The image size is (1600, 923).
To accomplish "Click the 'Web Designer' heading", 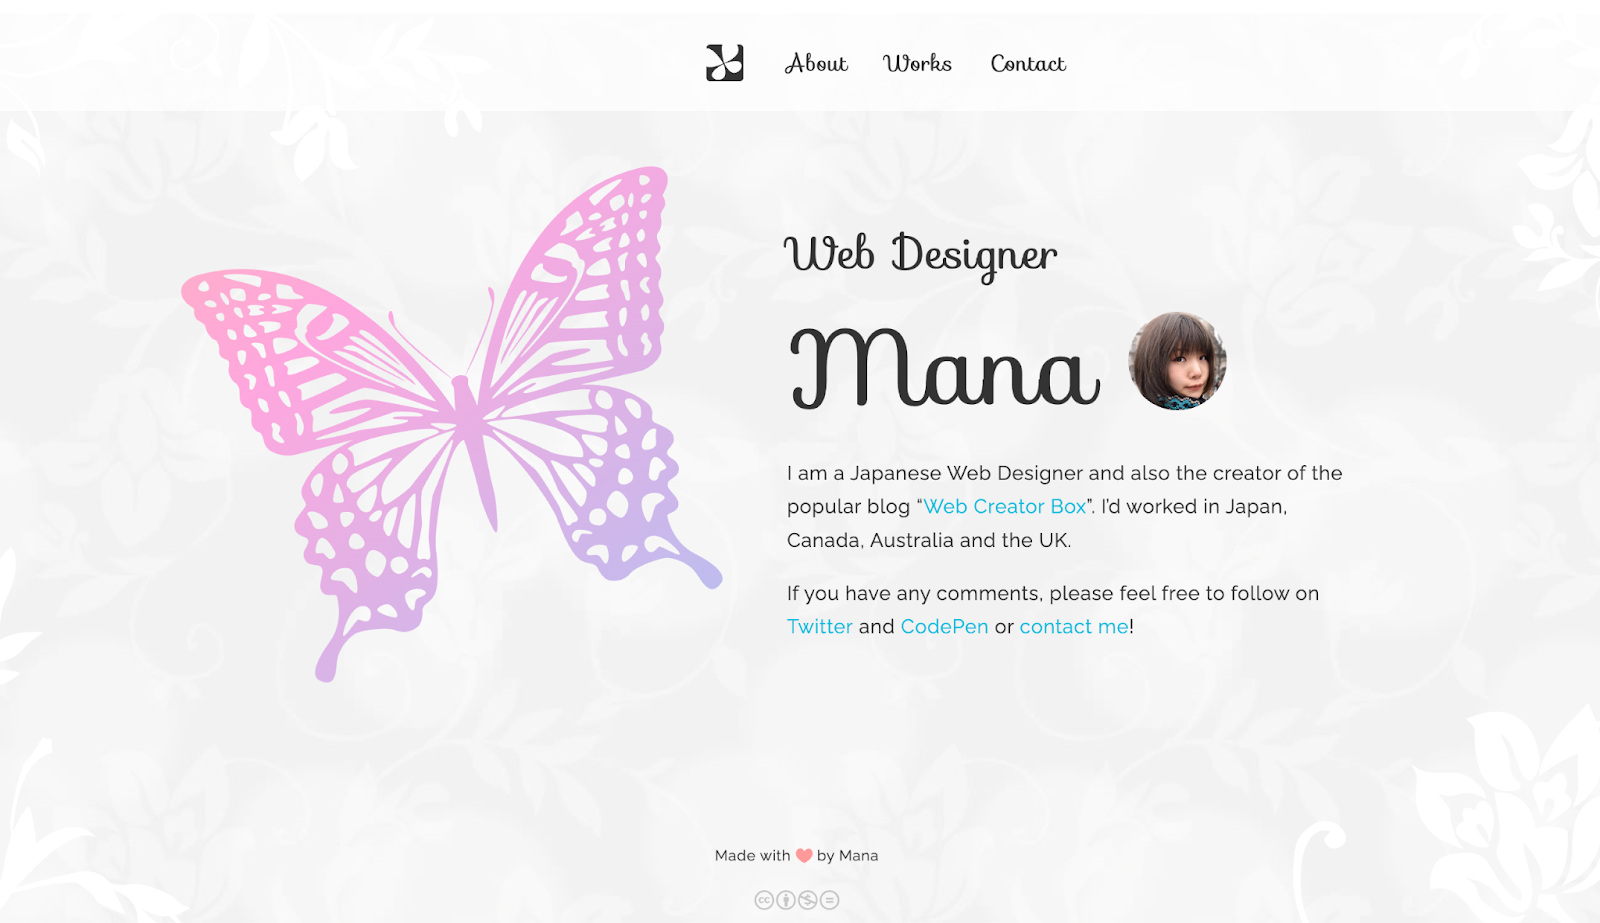I will (x=920, y=255).
